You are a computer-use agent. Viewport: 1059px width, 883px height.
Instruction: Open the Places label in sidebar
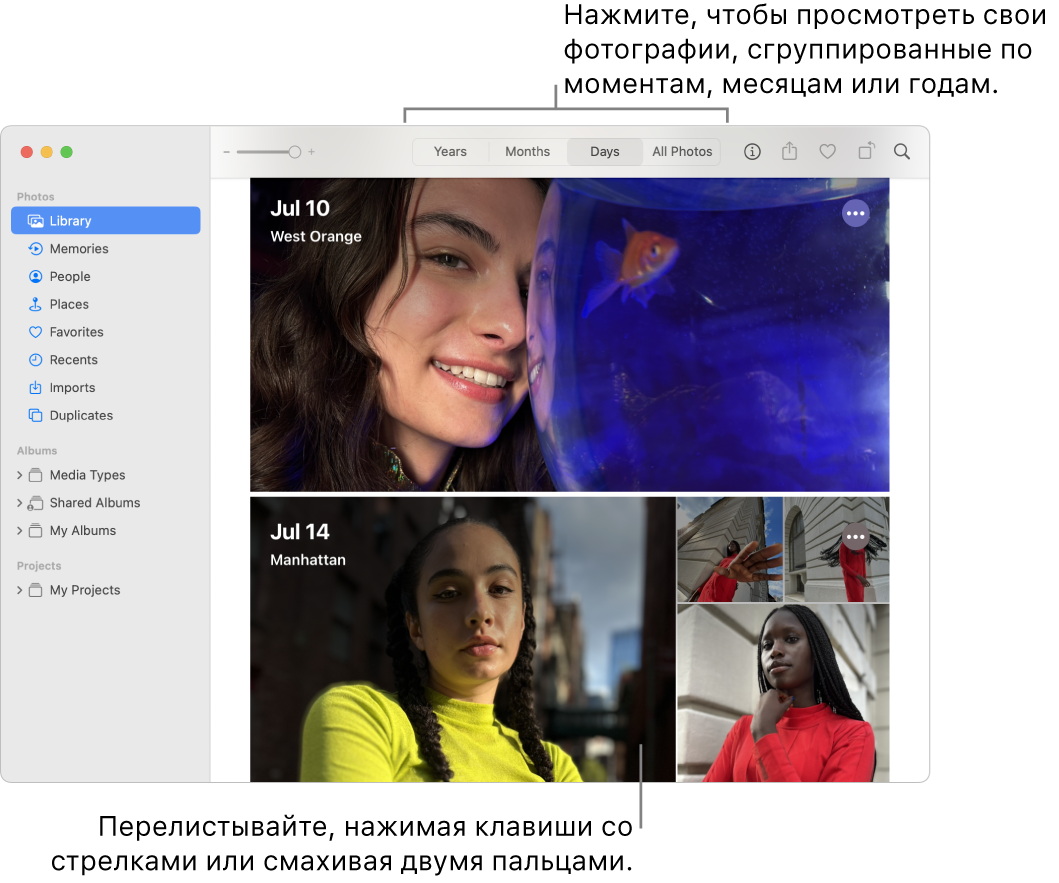pyautogui.click(x=69, y=304)
